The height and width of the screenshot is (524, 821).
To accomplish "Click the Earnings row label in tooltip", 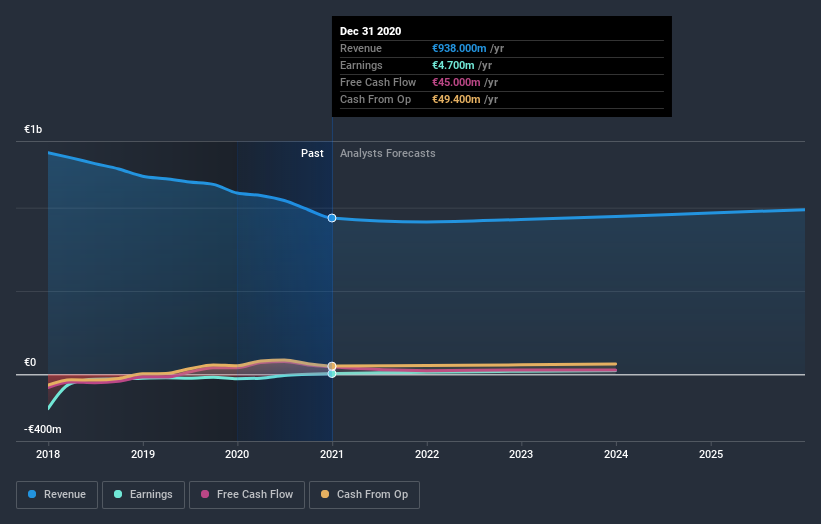I will 361,65.
